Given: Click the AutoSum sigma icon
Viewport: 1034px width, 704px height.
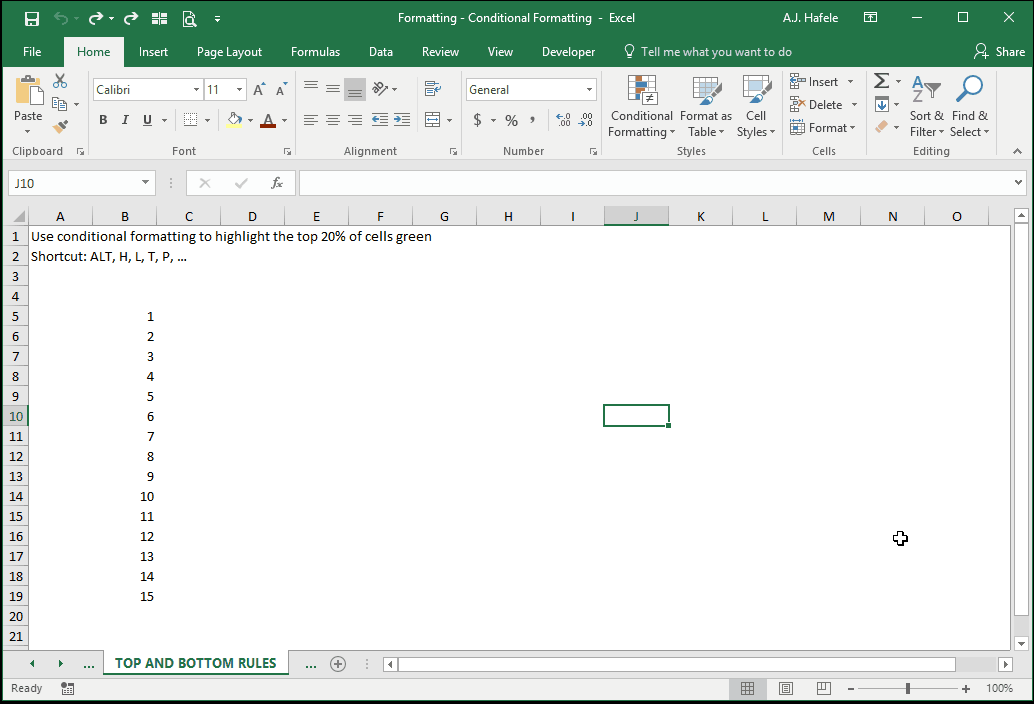Looking at the screenshot, I should click(x=881, y=81).
